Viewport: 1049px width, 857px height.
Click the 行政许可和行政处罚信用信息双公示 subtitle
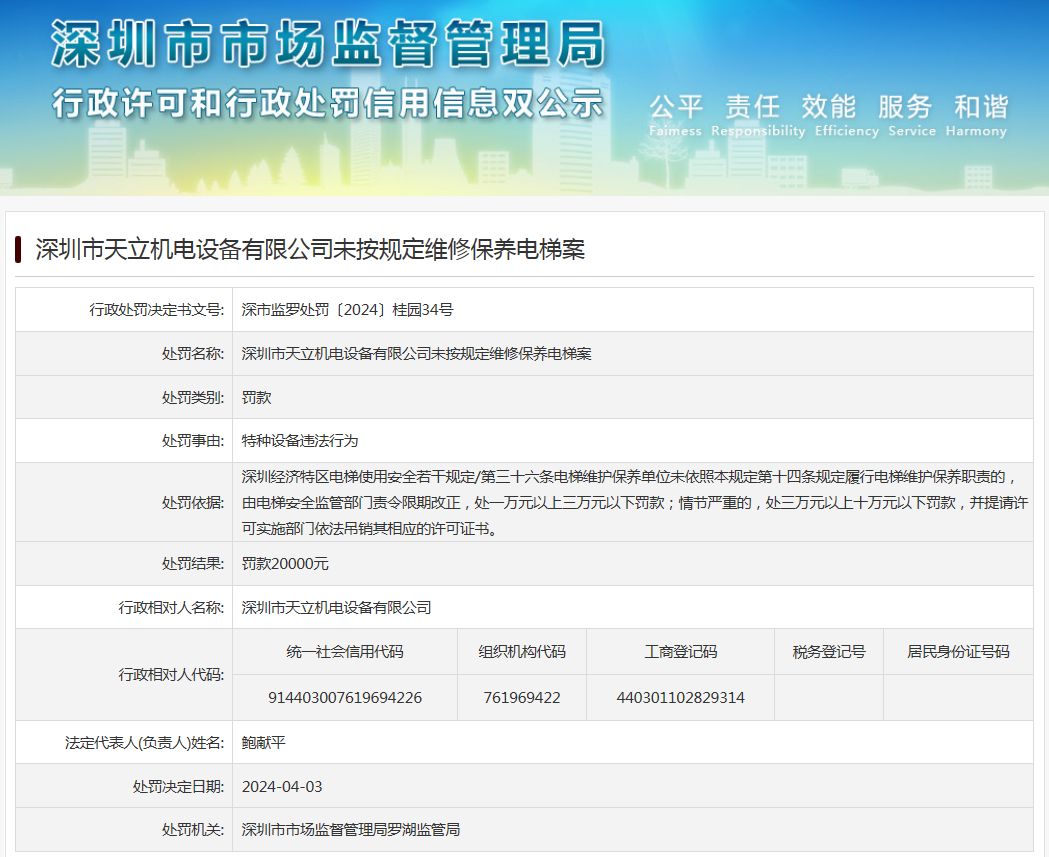pyautogui.click(x=328, y=104)
